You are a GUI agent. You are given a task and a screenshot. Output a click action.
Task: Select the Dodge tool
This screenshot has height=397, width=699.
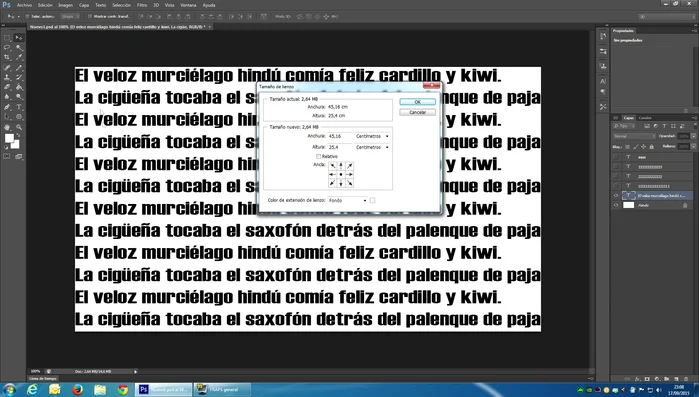(19, 97)
